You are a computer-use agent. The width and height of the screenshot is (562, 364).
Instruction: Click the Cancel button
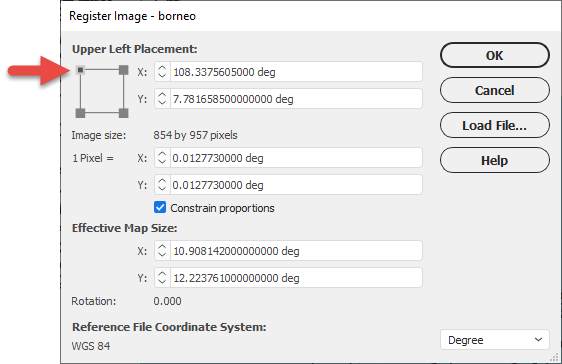pos(495,90)
